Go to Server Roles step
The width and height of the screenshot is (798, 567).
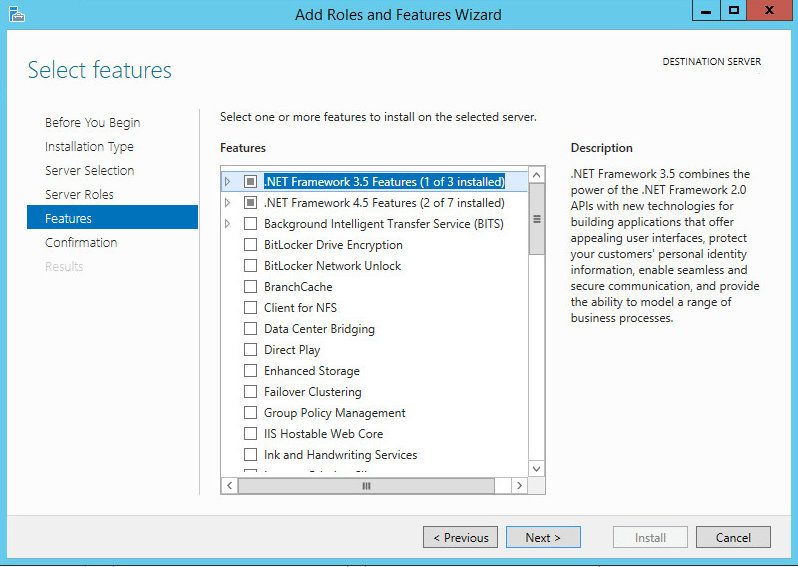coord(79,195)
